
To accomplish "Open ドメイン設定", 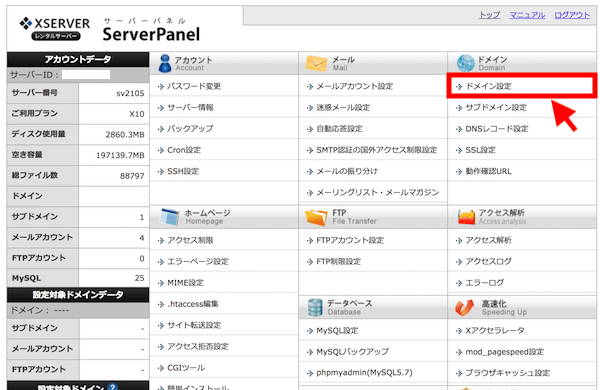I will click(488, 86).
